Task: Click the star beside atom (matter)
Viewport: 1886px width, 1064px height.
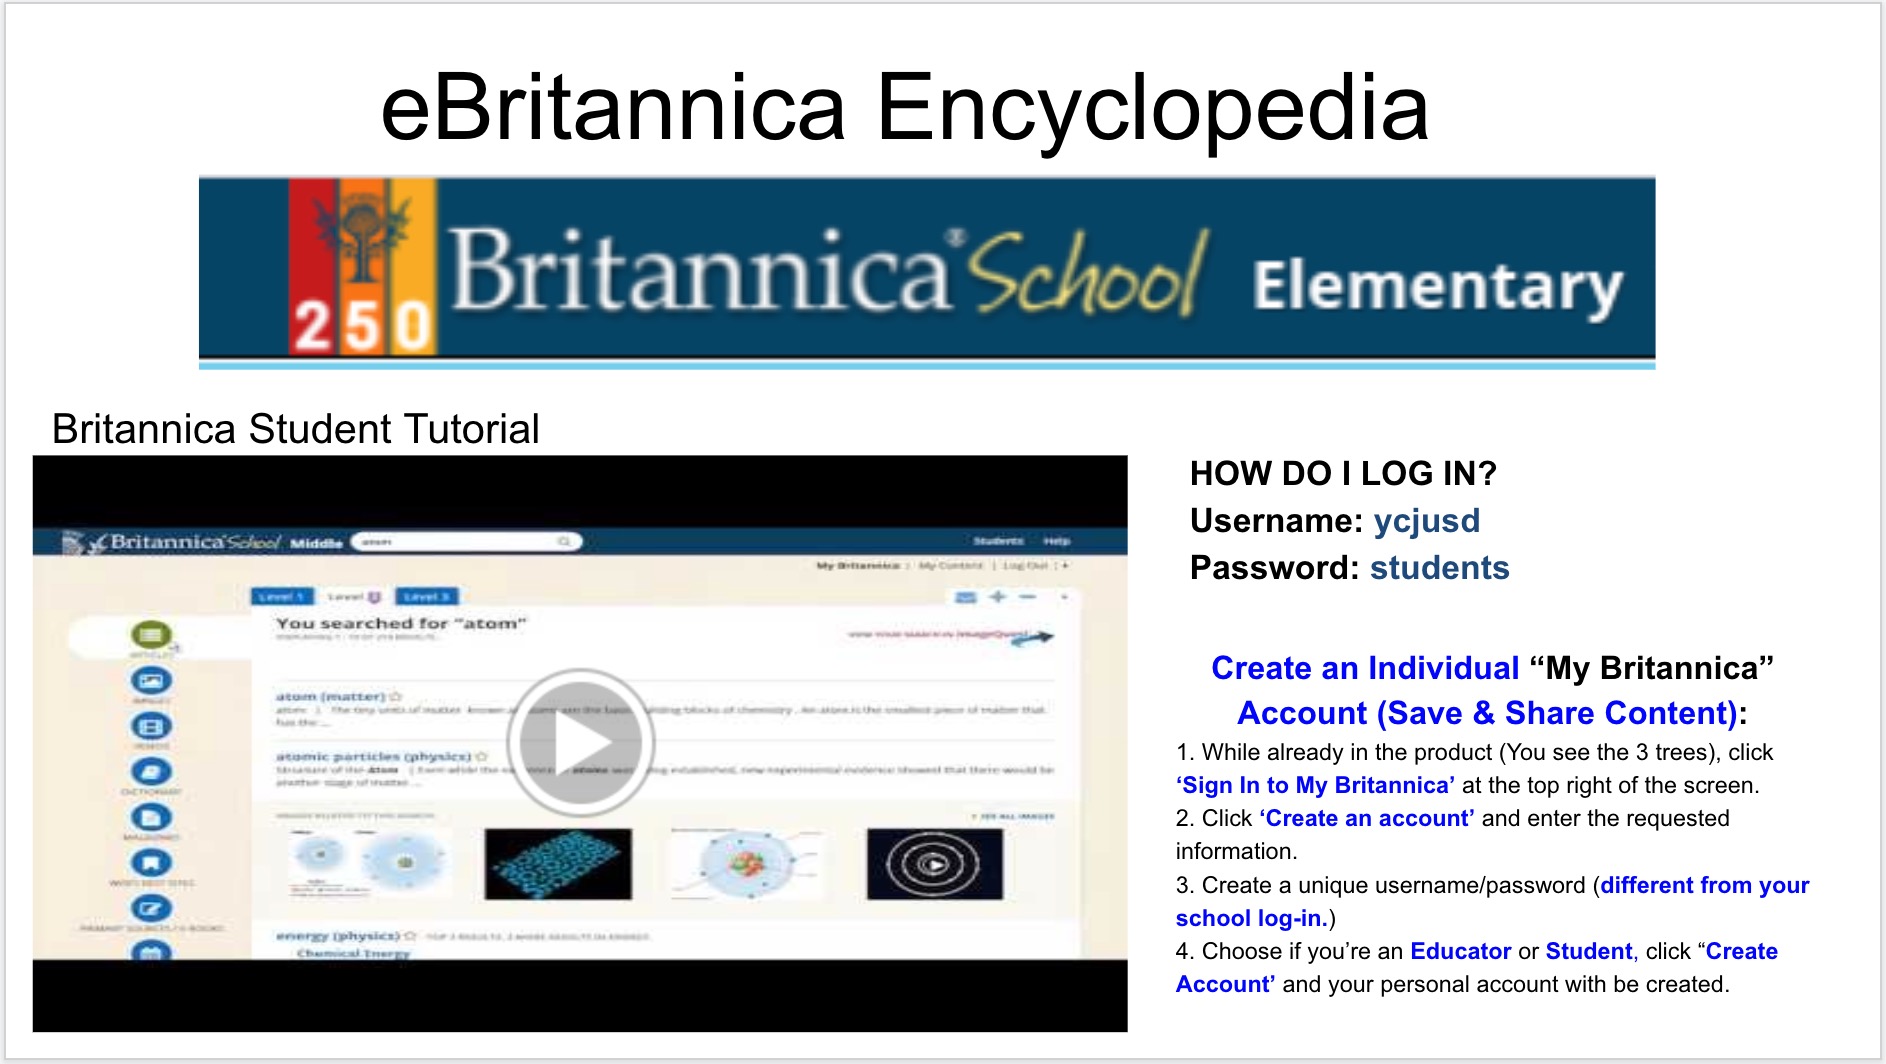Action: tap(396, 696)
